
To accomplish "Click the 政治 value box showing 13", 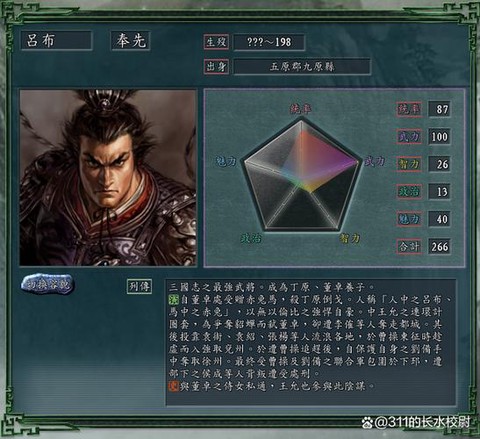I will click(x=439, y=191).
